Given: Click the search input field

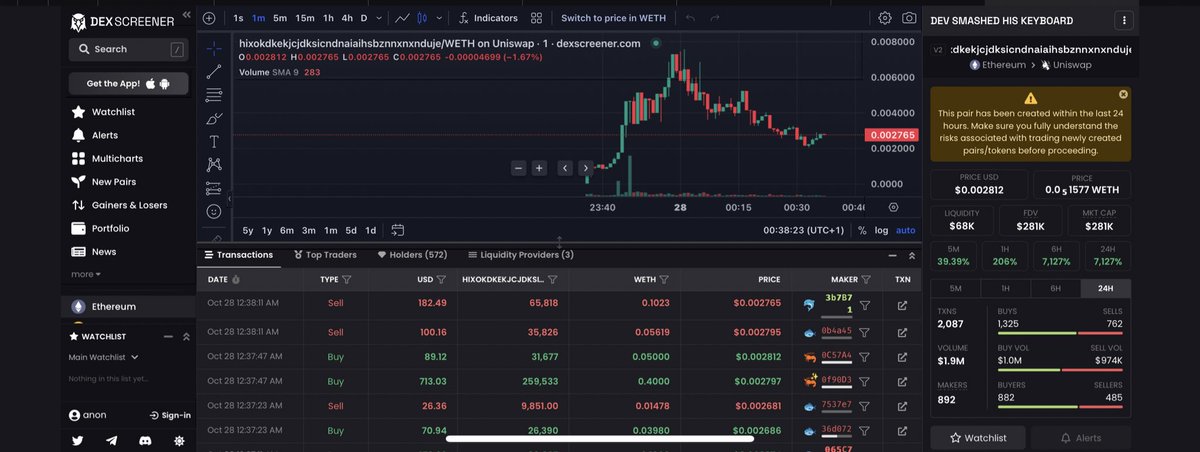Looking at the screenshot, I should [x=129, y=49].
